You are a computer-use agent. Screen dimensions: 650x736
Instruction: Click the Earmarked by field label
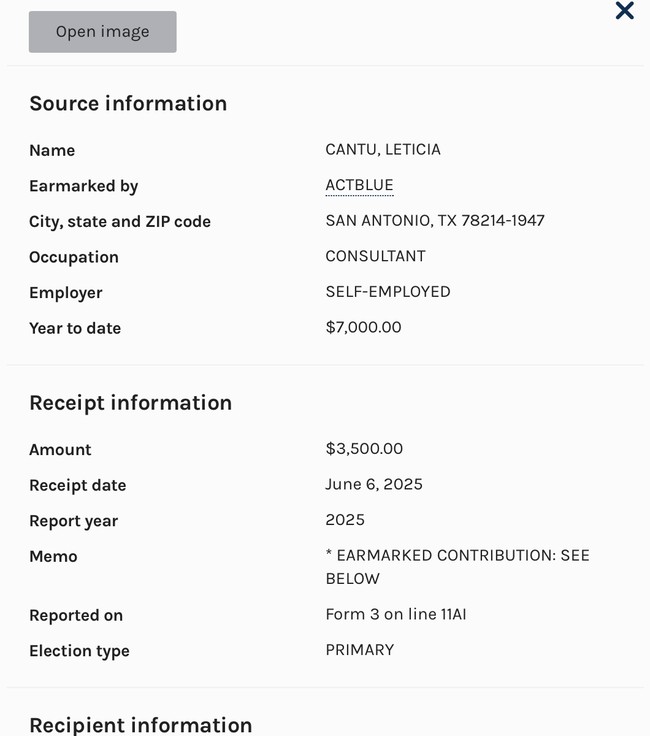pos(84,186)
